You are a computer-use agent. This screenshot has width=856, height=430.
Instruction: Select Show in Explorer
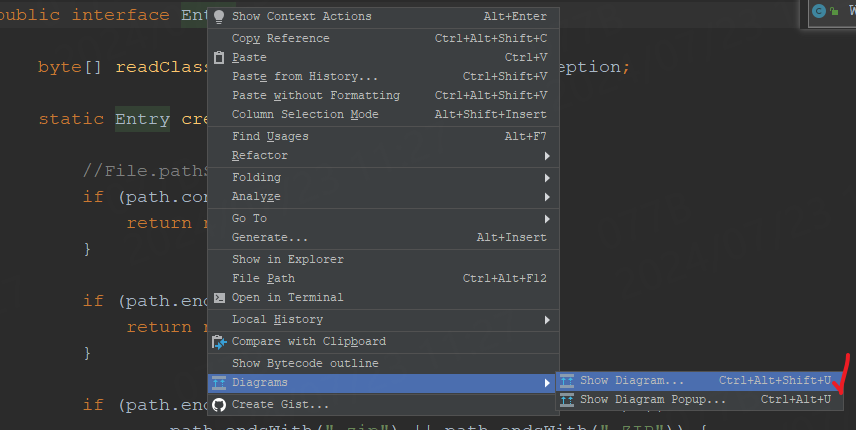383,259
